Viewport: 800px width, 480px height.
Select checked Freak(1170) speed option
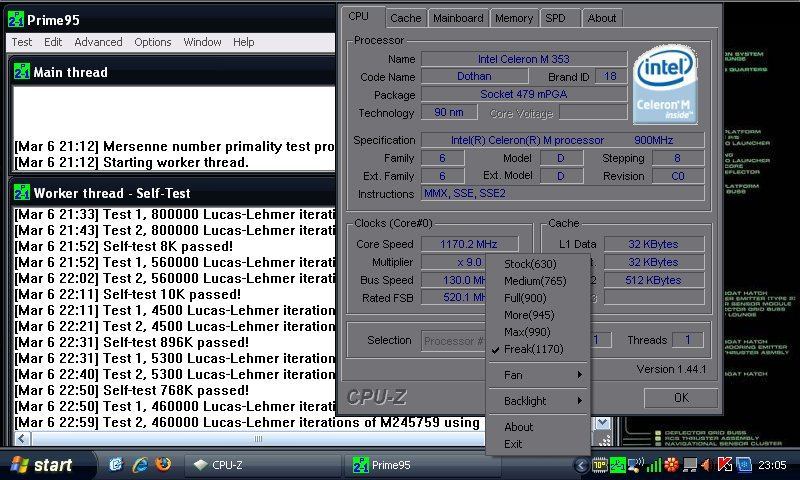pyautogui.click(x=538, y=349)
